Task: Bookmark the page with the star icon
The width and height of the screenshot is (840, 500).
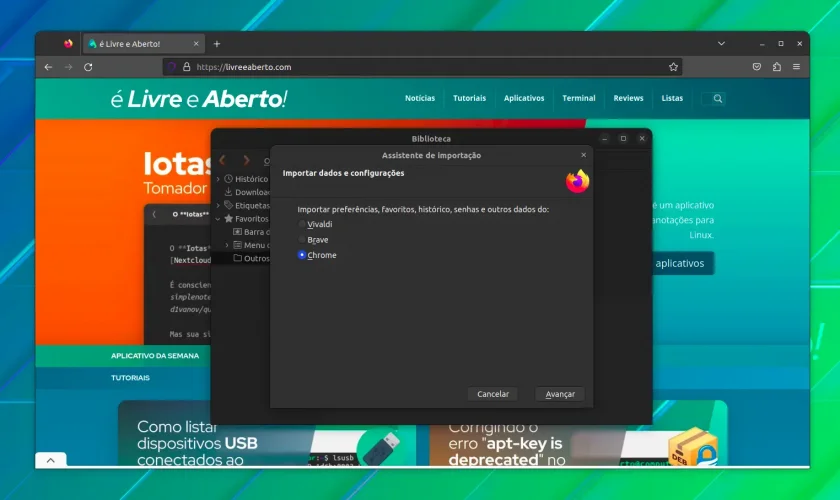Action: pos(673,67)
